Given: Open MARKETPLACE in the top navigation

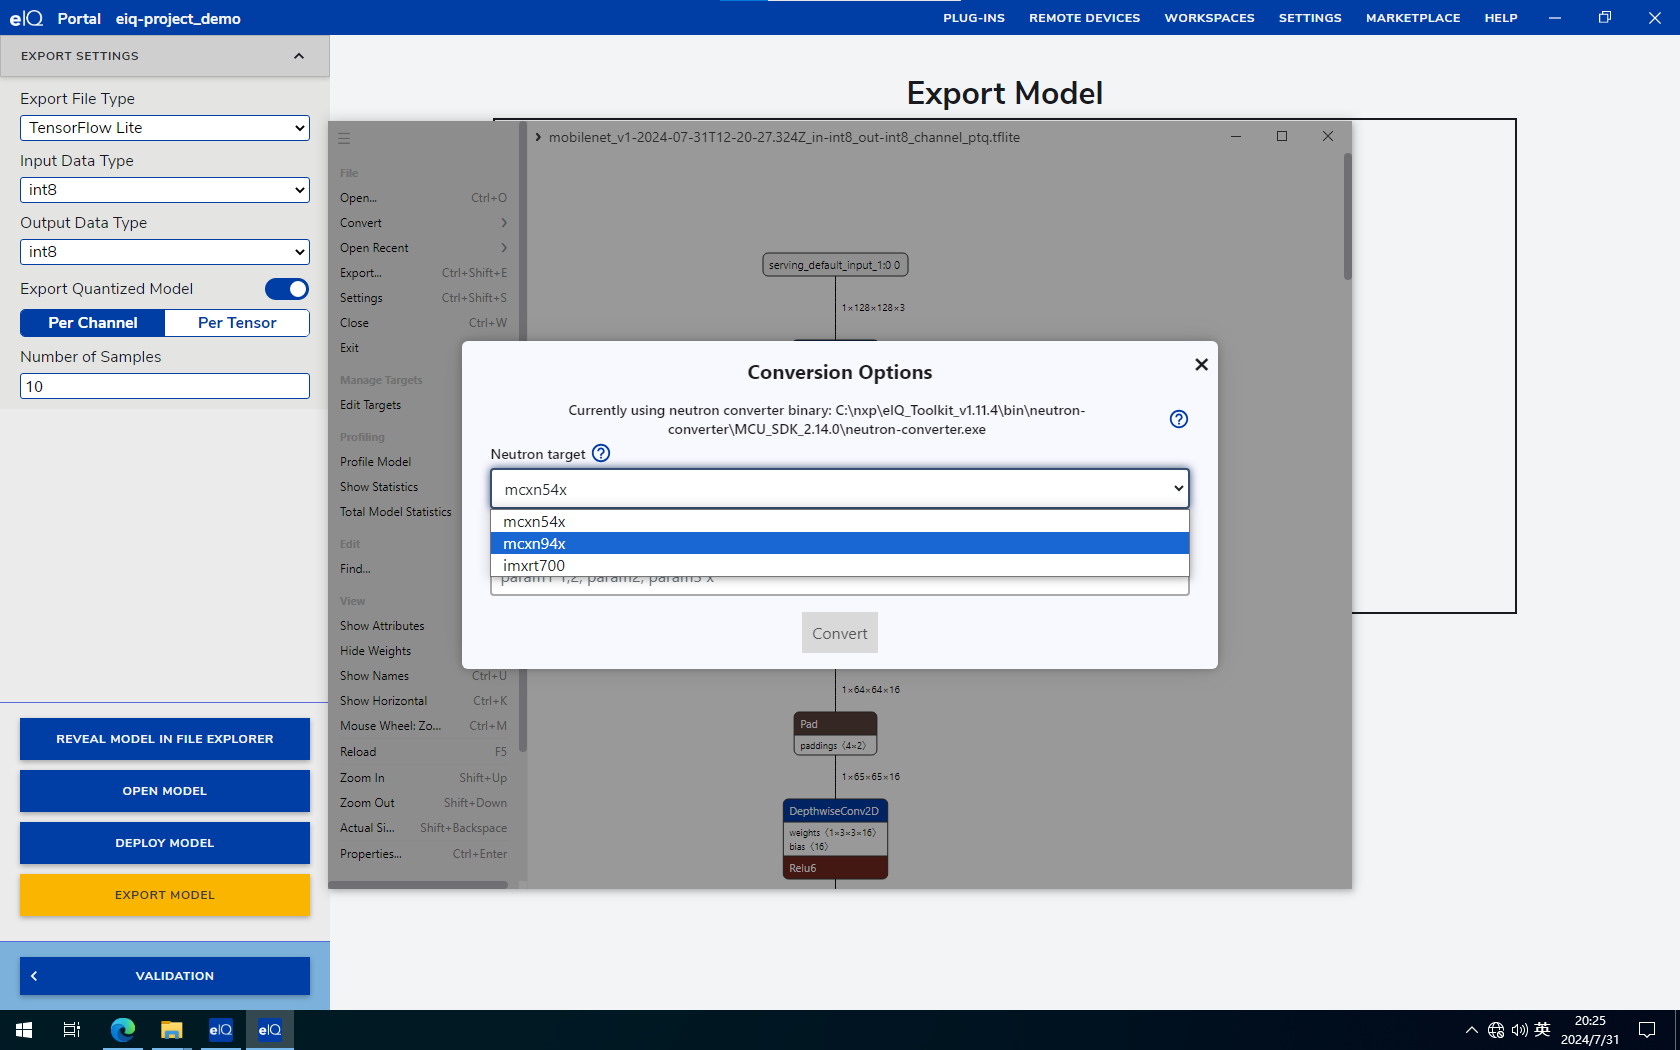Looking at the screenshot, I should coord(1413,18).
